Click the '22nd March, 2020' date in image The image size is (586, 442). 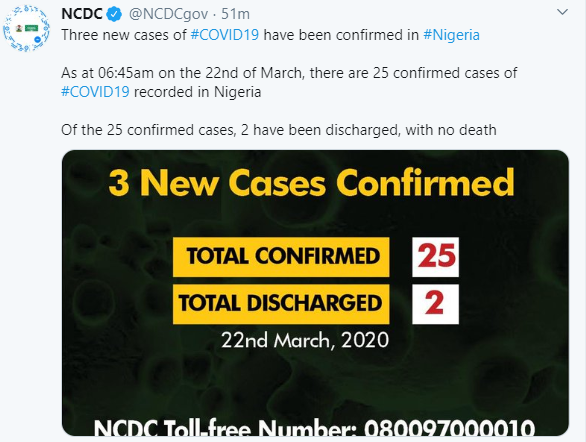(x=305, y=340)
